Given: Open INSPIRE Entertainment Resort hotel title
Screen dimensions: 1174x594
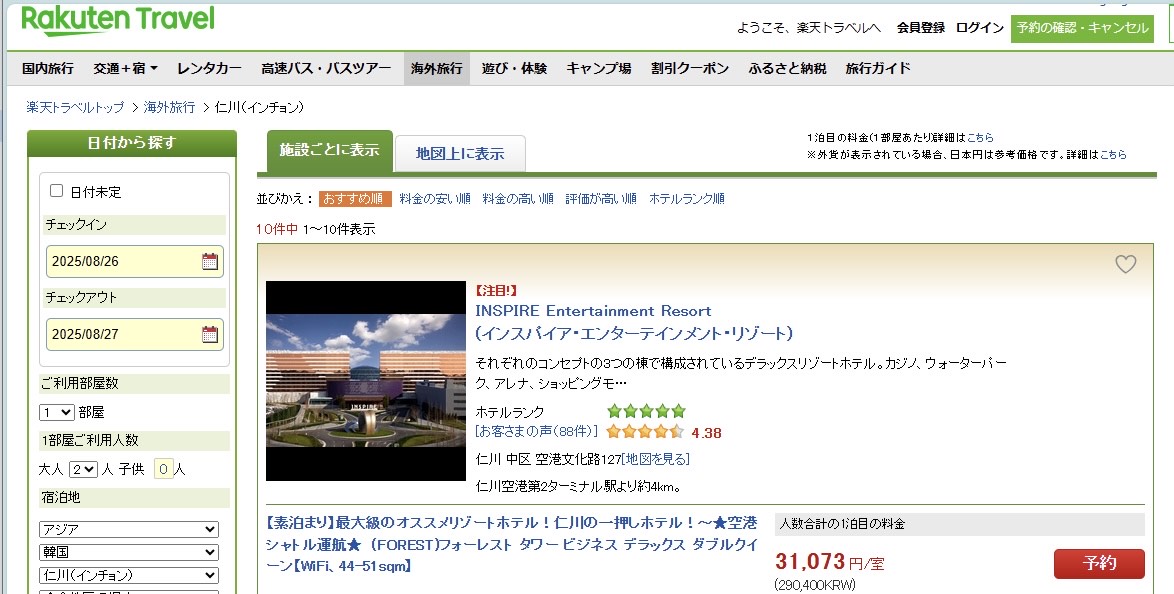Looking at the screenshot, I should (x=633, y=322).
